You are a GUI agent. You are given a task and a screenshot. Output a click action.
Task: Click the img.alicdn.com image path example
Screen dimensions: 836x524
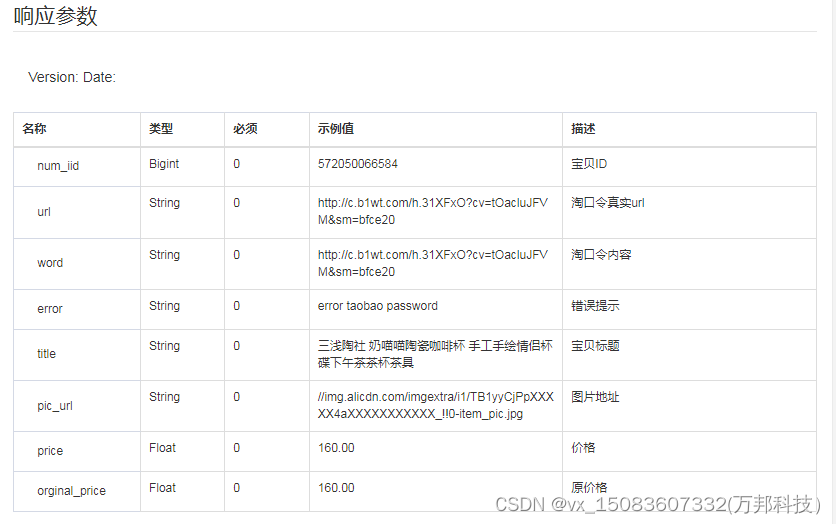(436, 406)
